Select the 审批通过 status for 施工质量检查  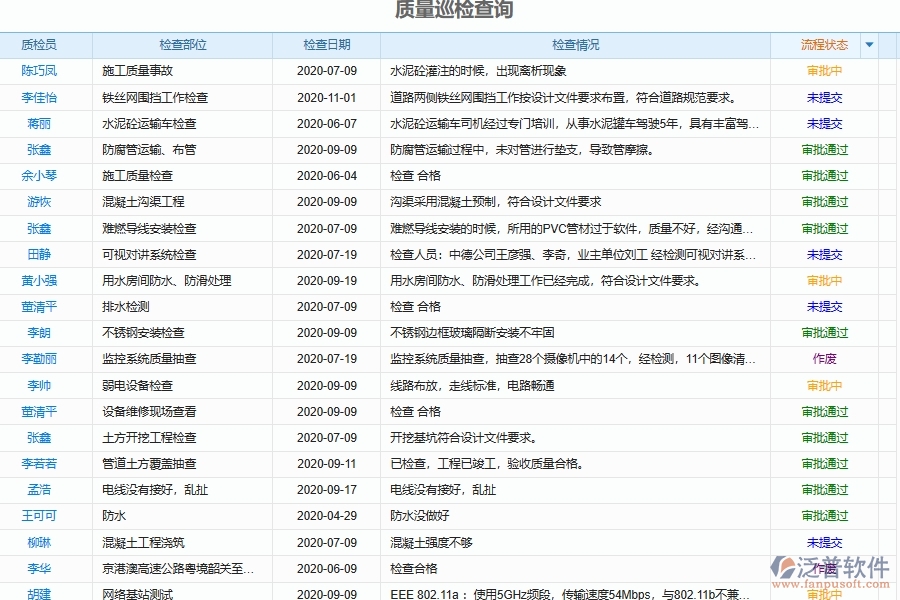click(823, 175)
